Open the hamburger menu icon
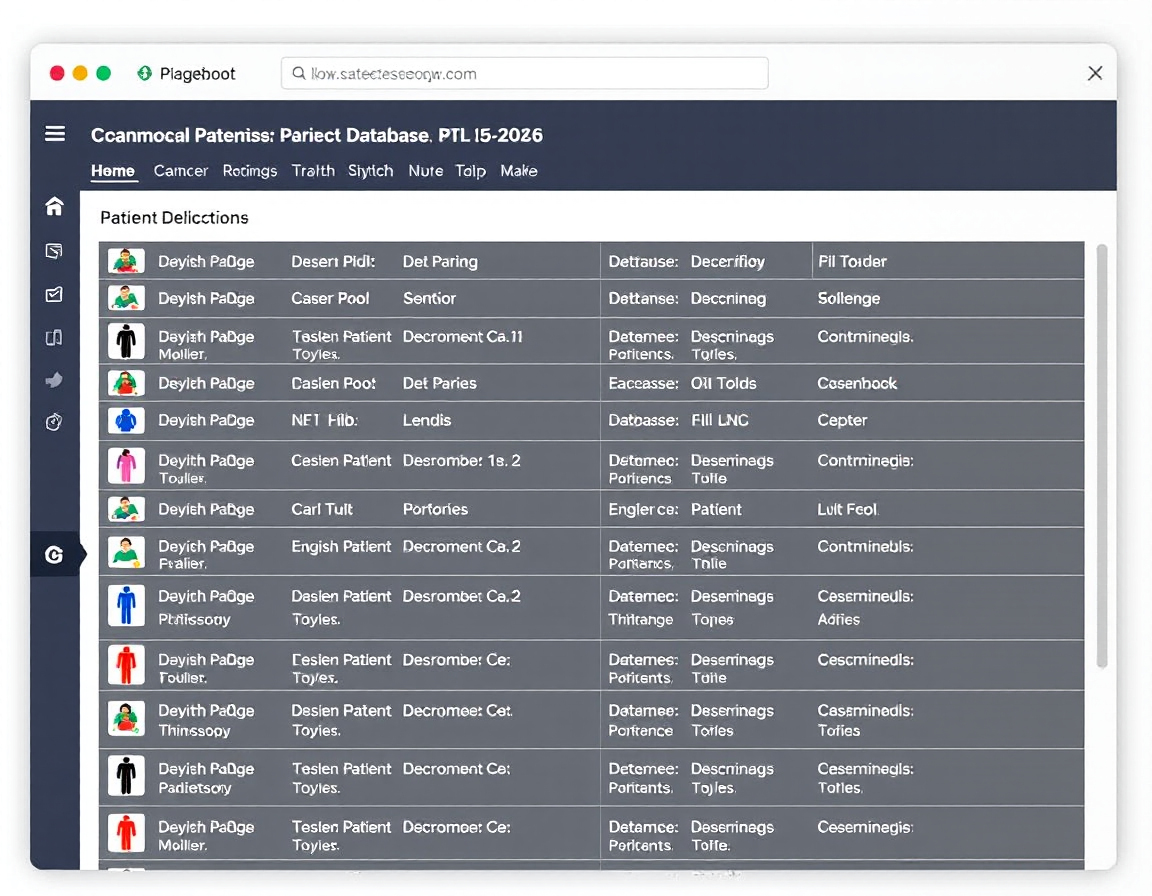 (55, 134)
